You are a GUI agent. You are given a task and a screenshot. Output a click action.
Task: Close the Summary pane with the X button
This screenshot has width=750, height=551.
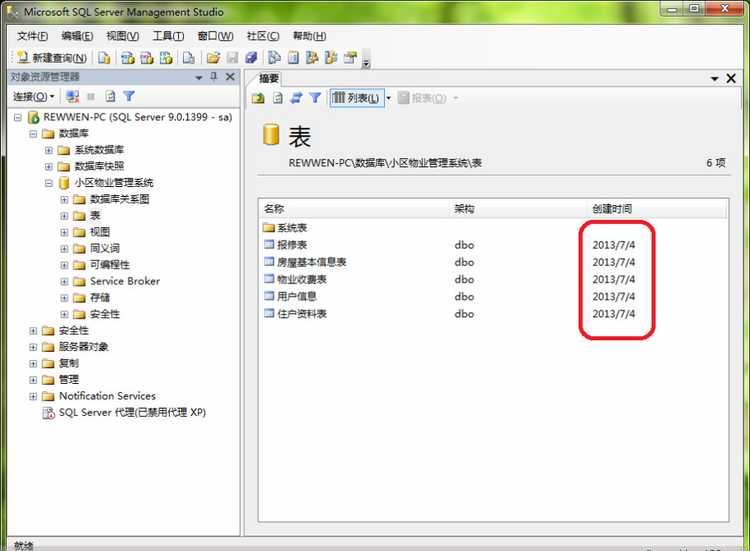(731, 78)
